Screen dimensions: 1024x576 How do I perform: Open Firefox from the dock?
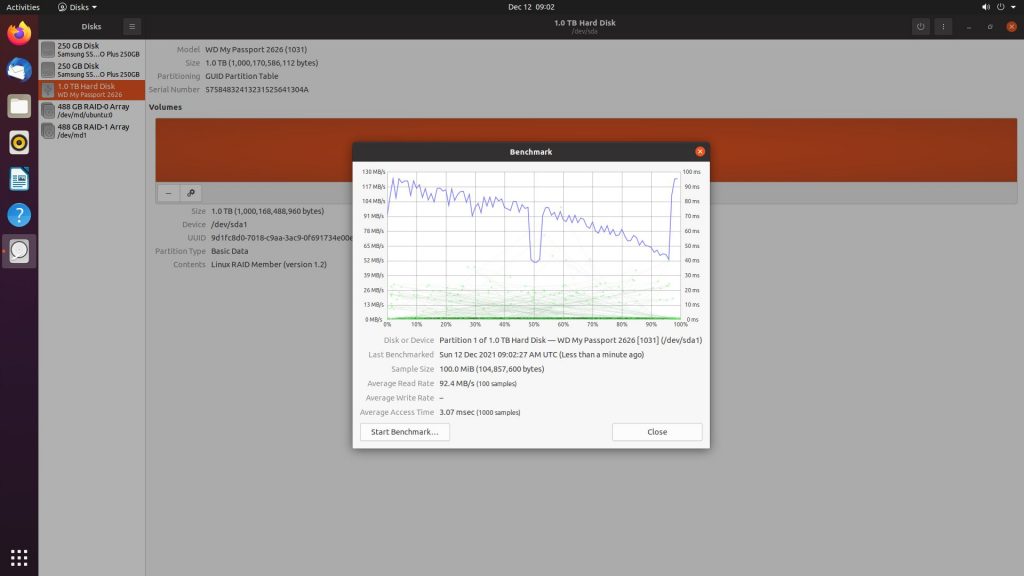coord(19,33)
